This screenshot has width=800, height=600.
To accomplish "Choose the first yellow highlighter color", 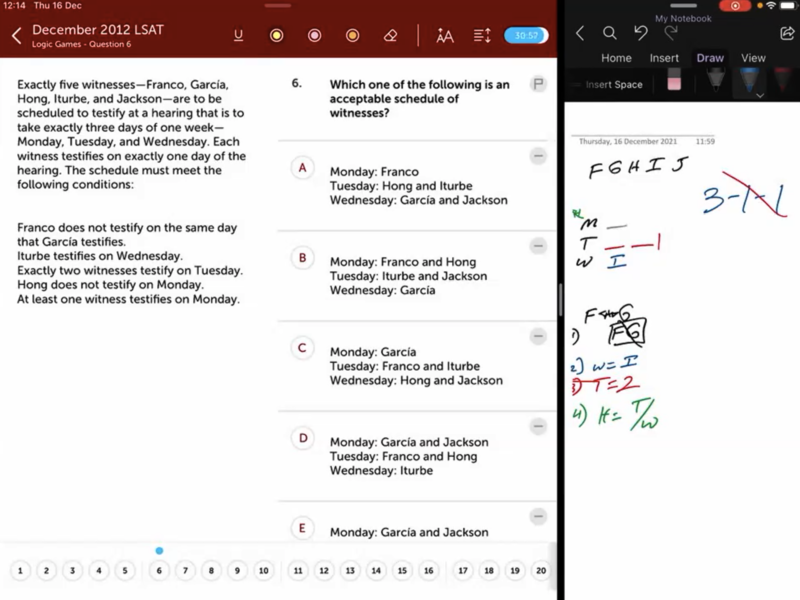I will 277,36.
